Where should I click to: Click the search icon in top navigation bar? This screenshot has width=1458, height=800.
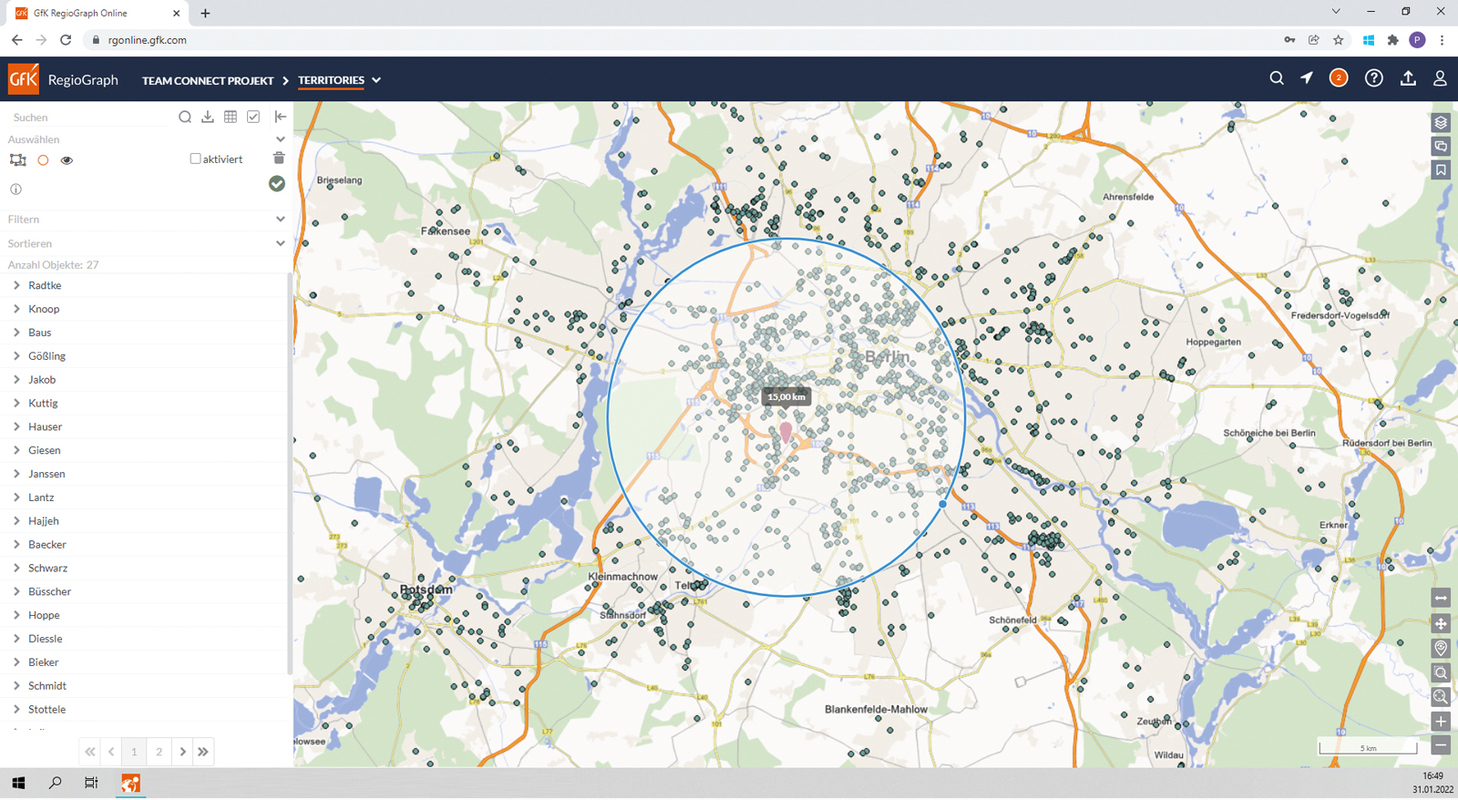point(1277,78)
